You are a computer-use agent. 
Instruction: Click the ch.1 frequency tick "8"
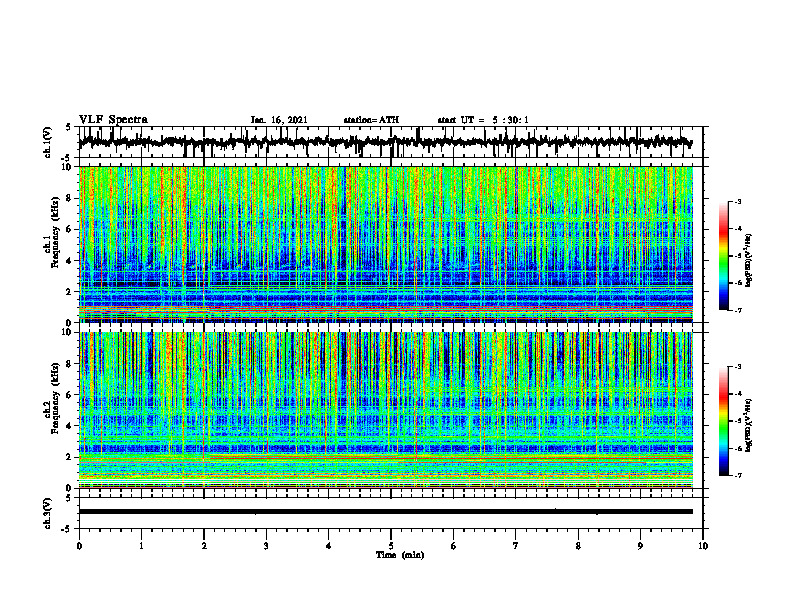point(69,198)
